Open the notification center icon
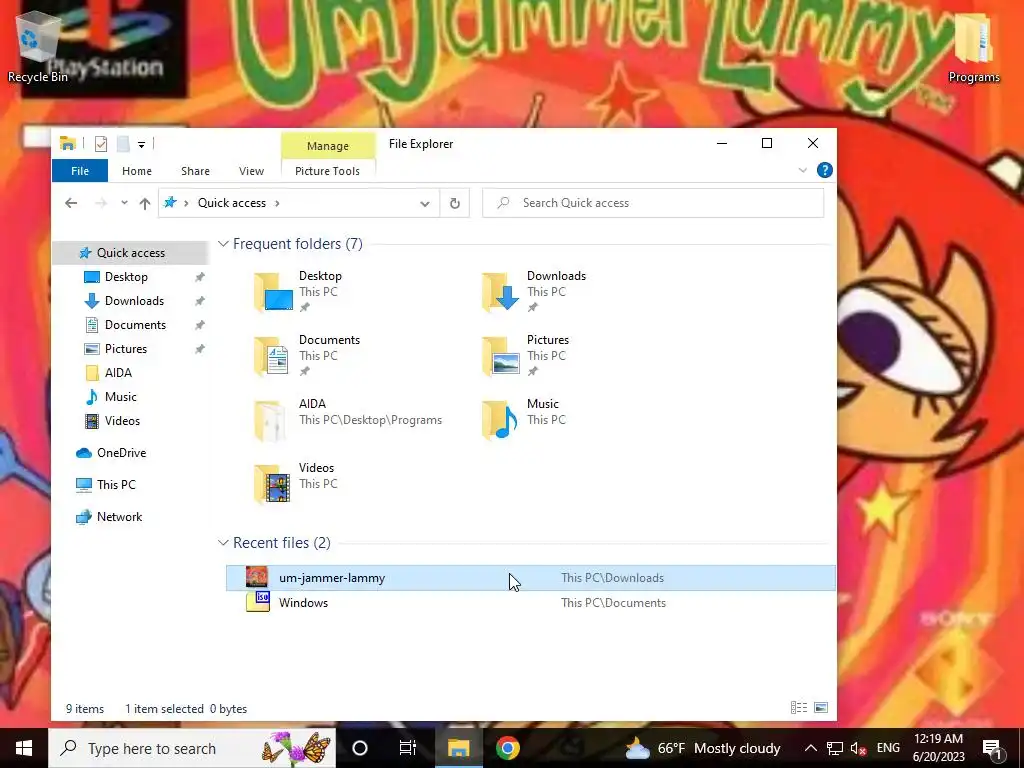 pyautogui.click(x=993, y=748)
